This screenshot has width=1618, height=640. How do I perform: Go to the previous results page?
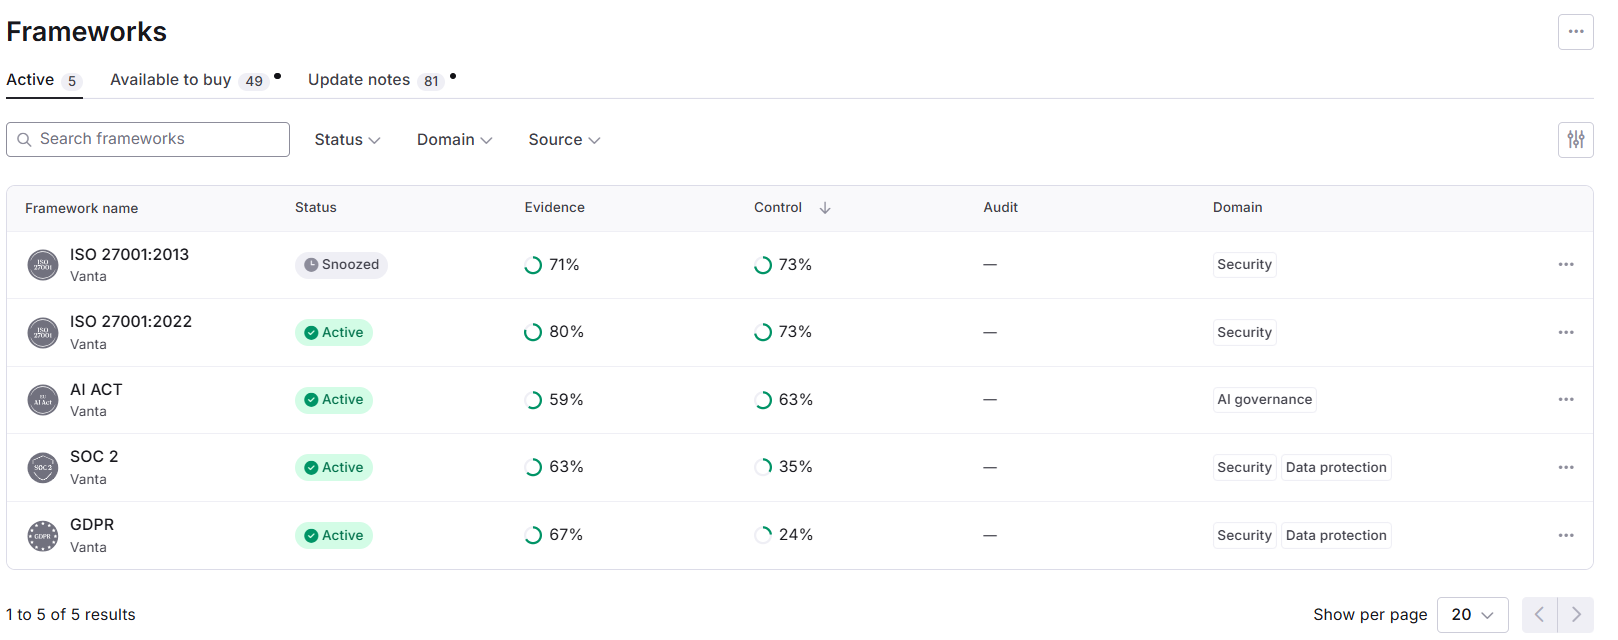(1540, 615)
